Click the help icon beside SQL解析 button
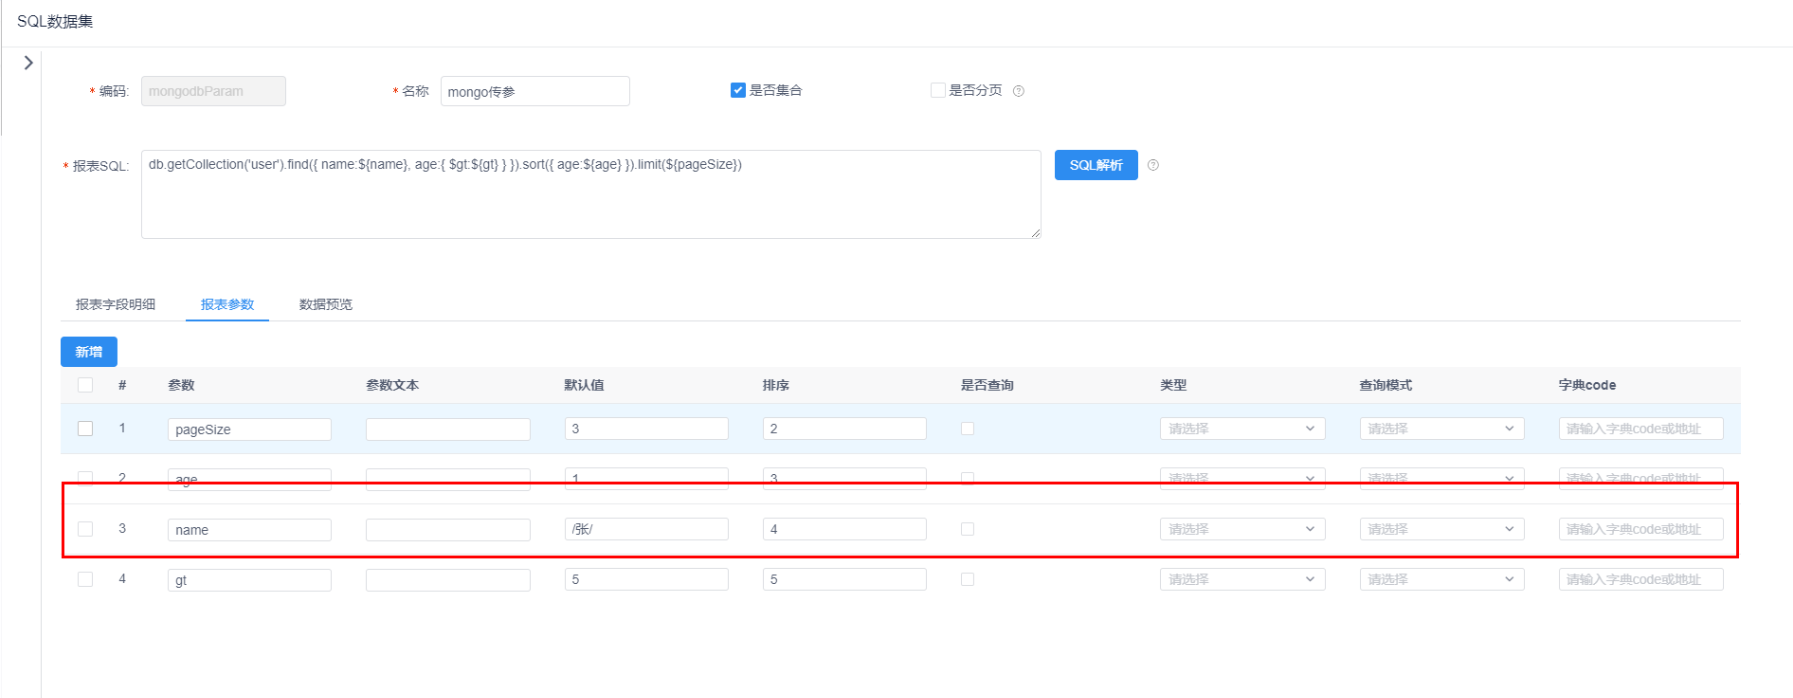Viewport: 1793px width, 698px height. (x=1153, y=165)
